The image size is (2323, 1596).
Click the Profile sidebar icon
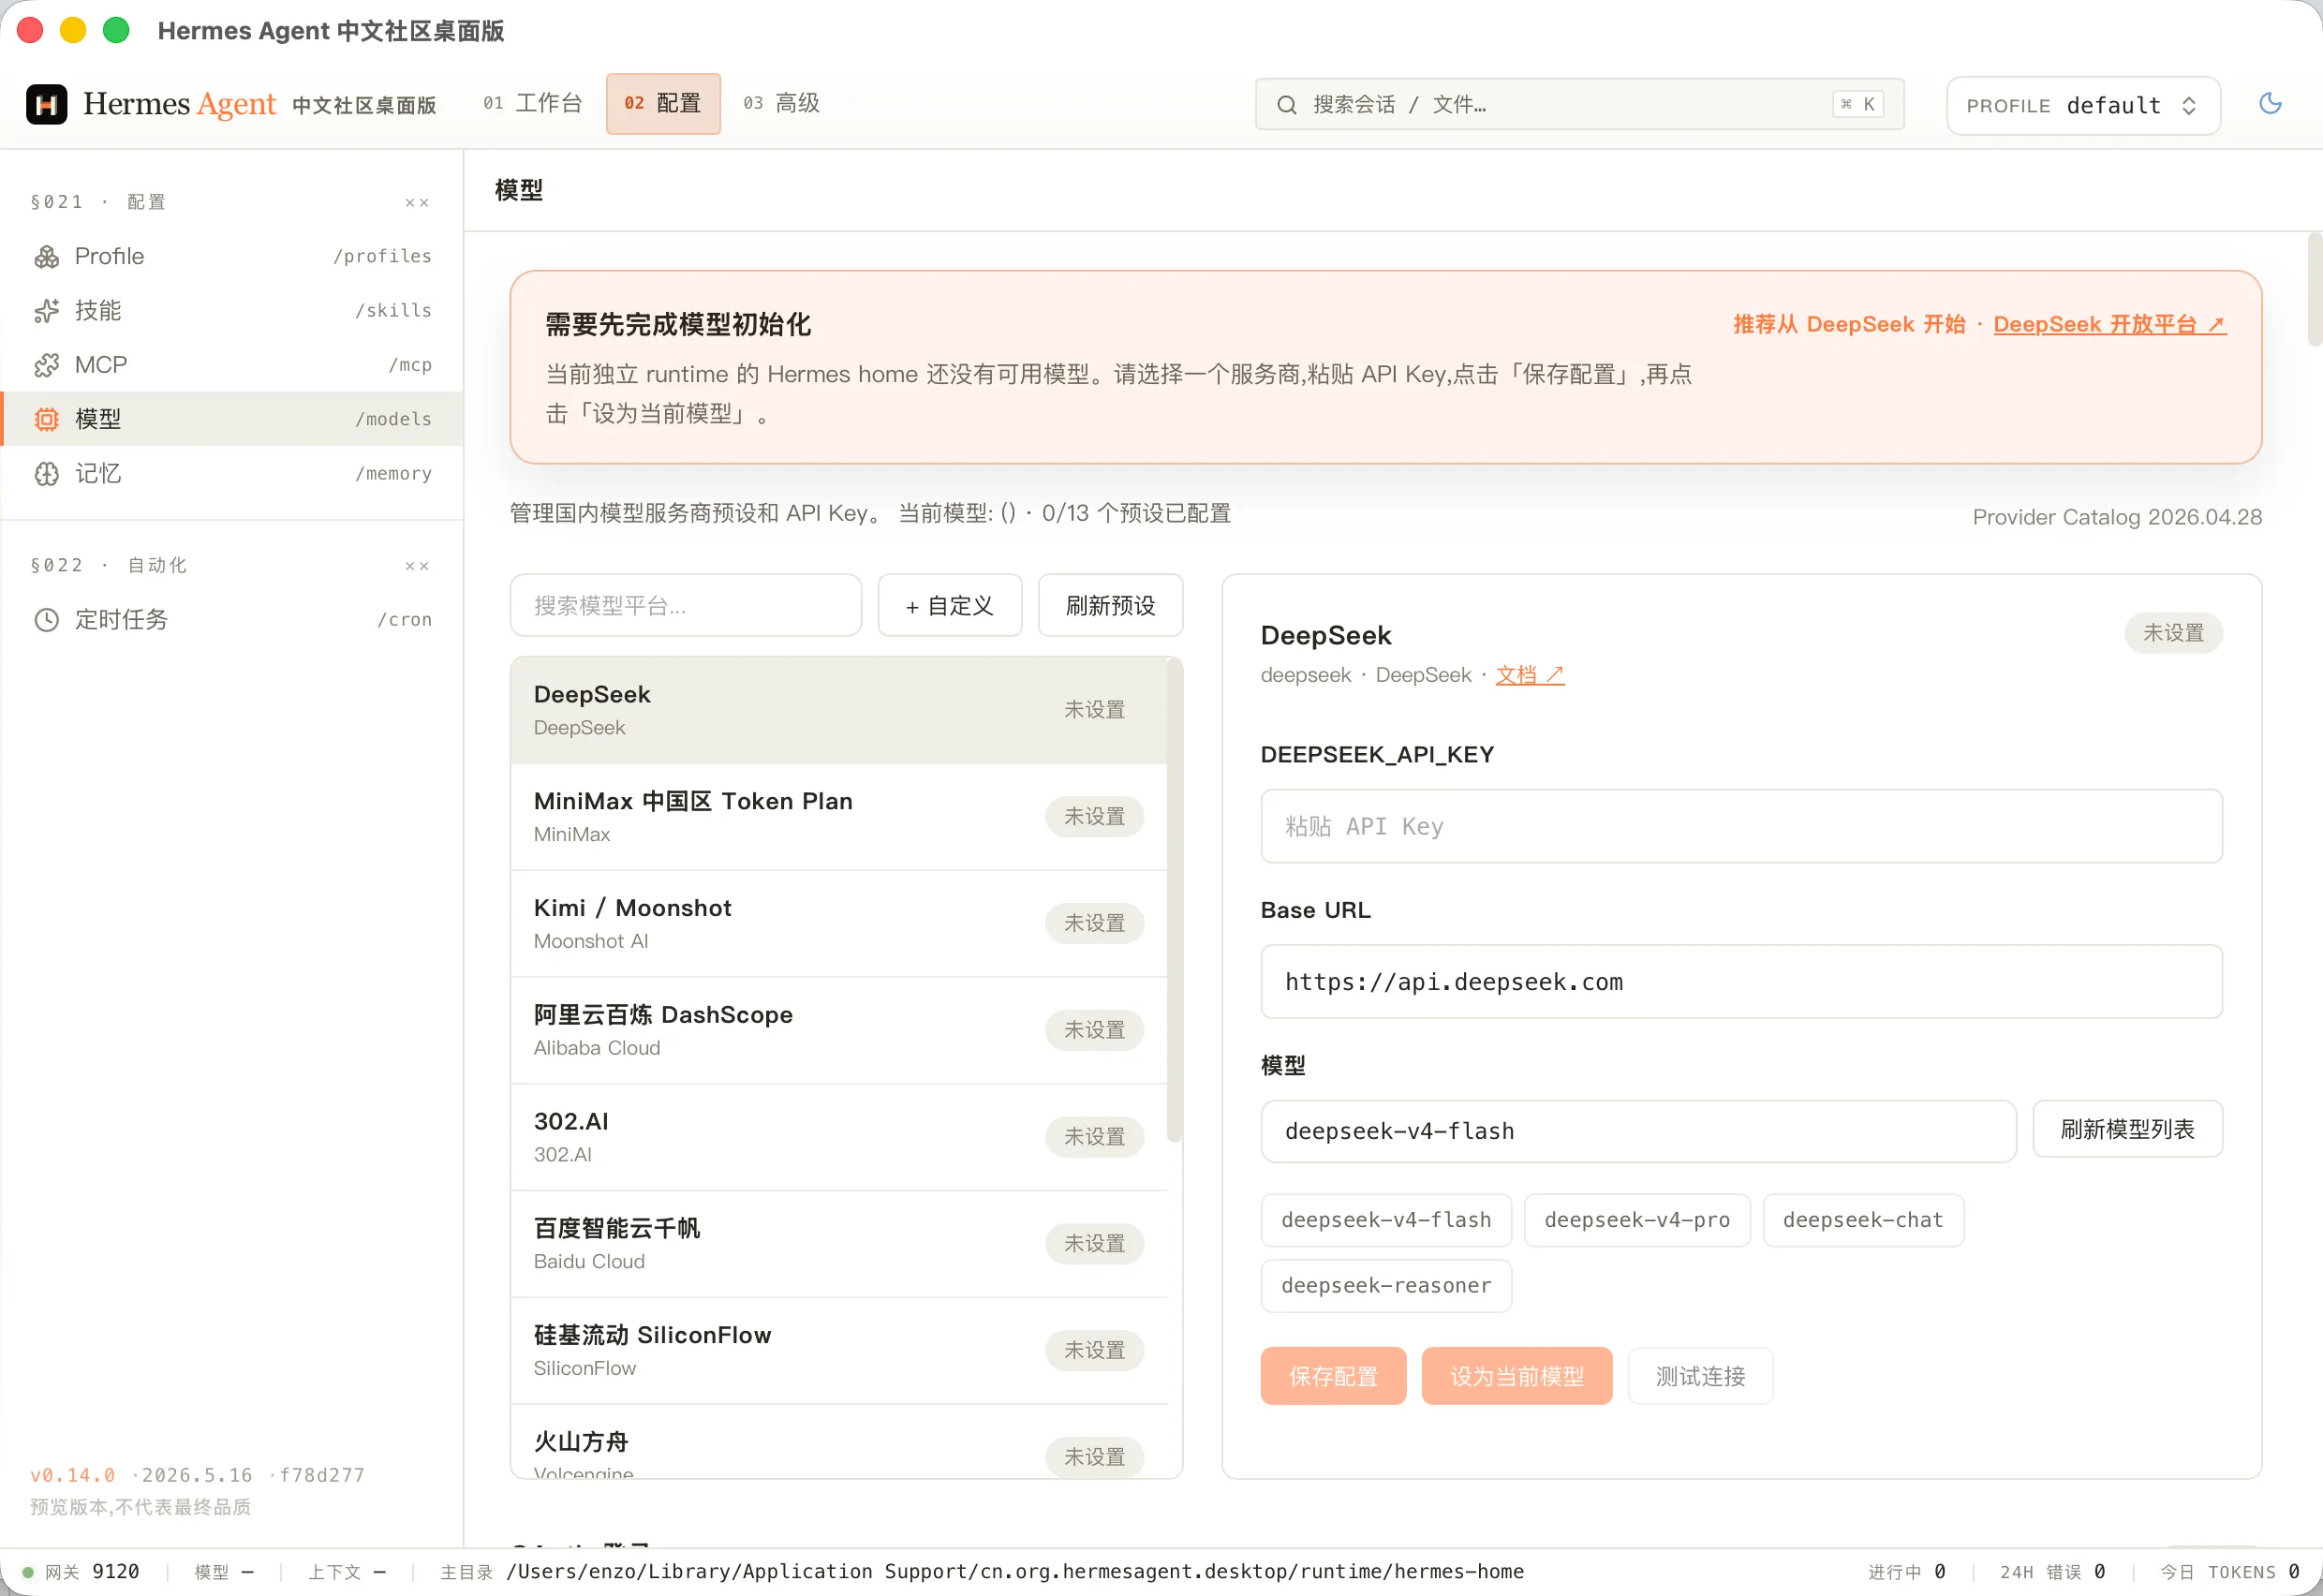(47, 257)
